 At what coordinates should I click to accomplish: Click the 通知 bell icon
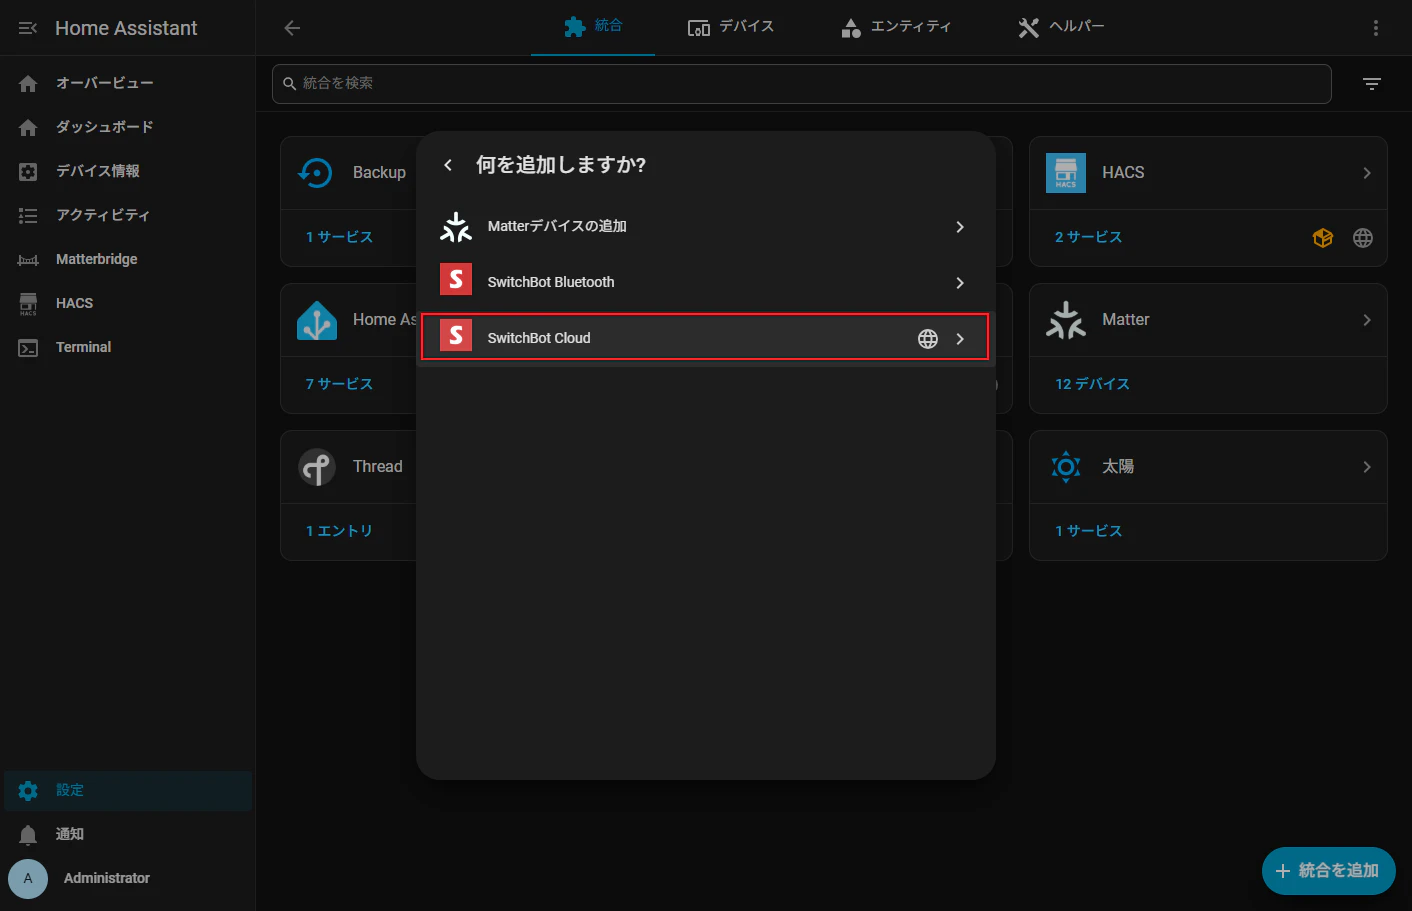28,835
